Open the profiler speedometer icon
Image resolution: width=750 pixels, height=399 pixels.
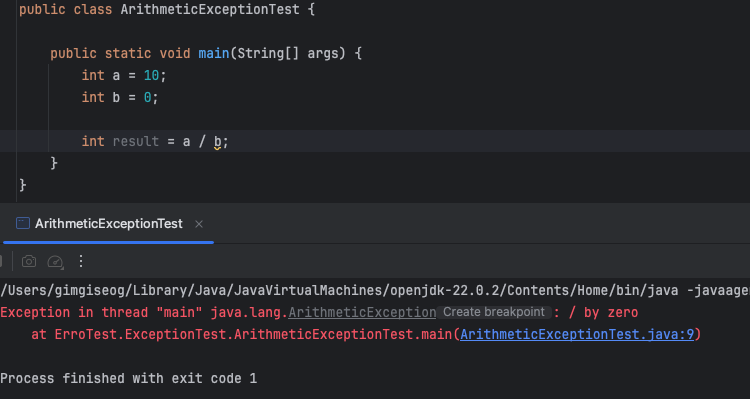55,261
